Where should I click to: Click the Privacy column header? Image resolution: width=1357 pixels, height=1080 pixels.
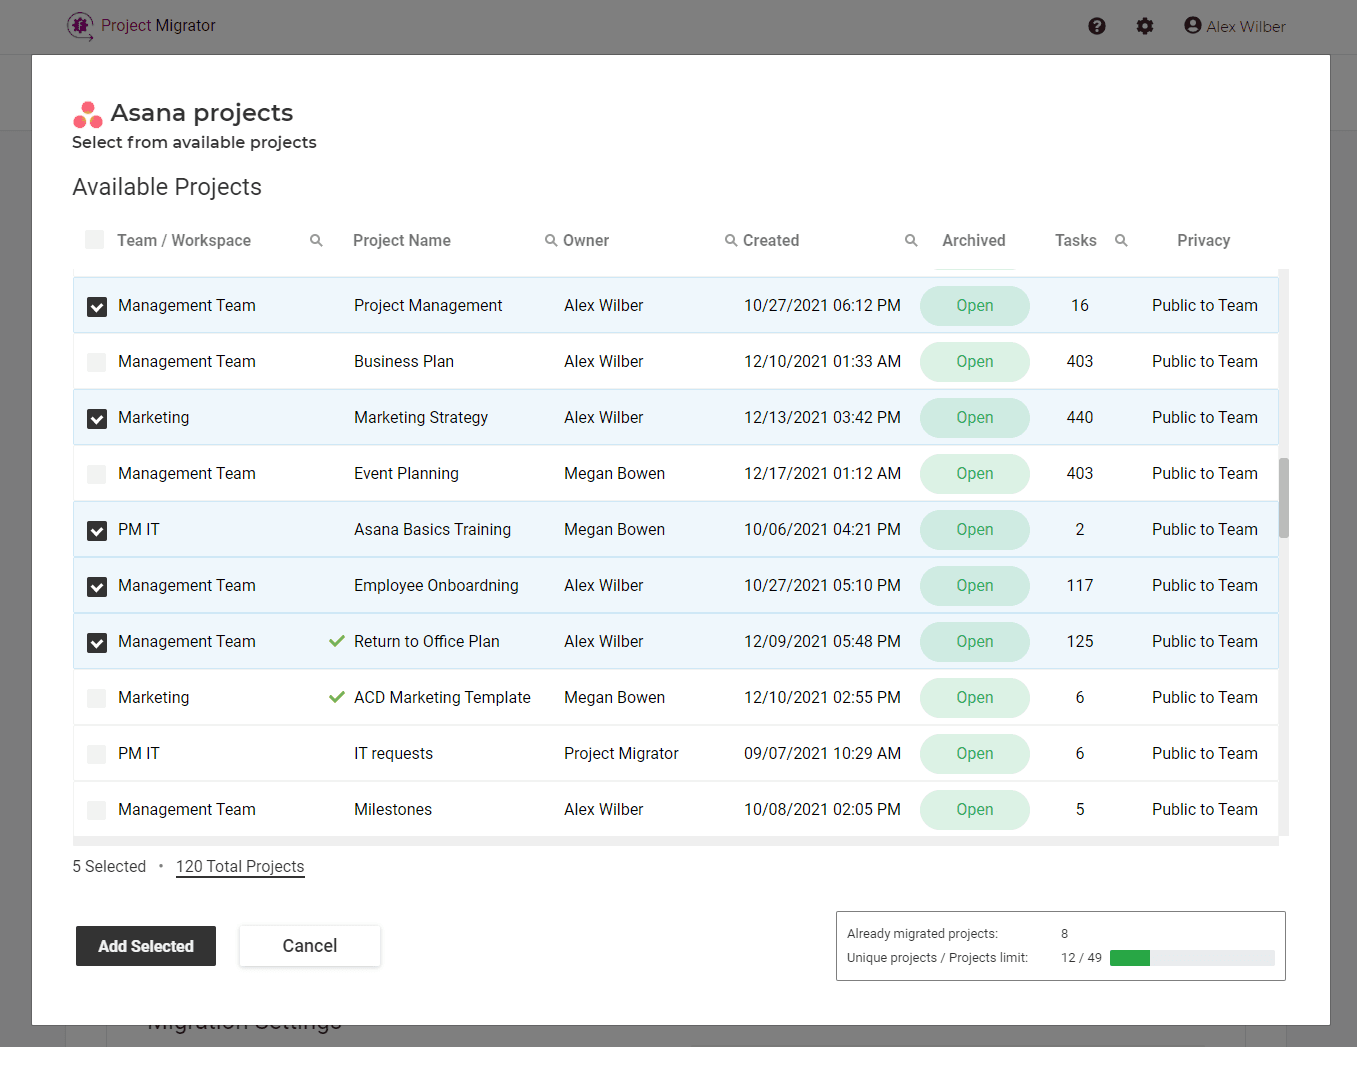click(x=1203, y=240)
